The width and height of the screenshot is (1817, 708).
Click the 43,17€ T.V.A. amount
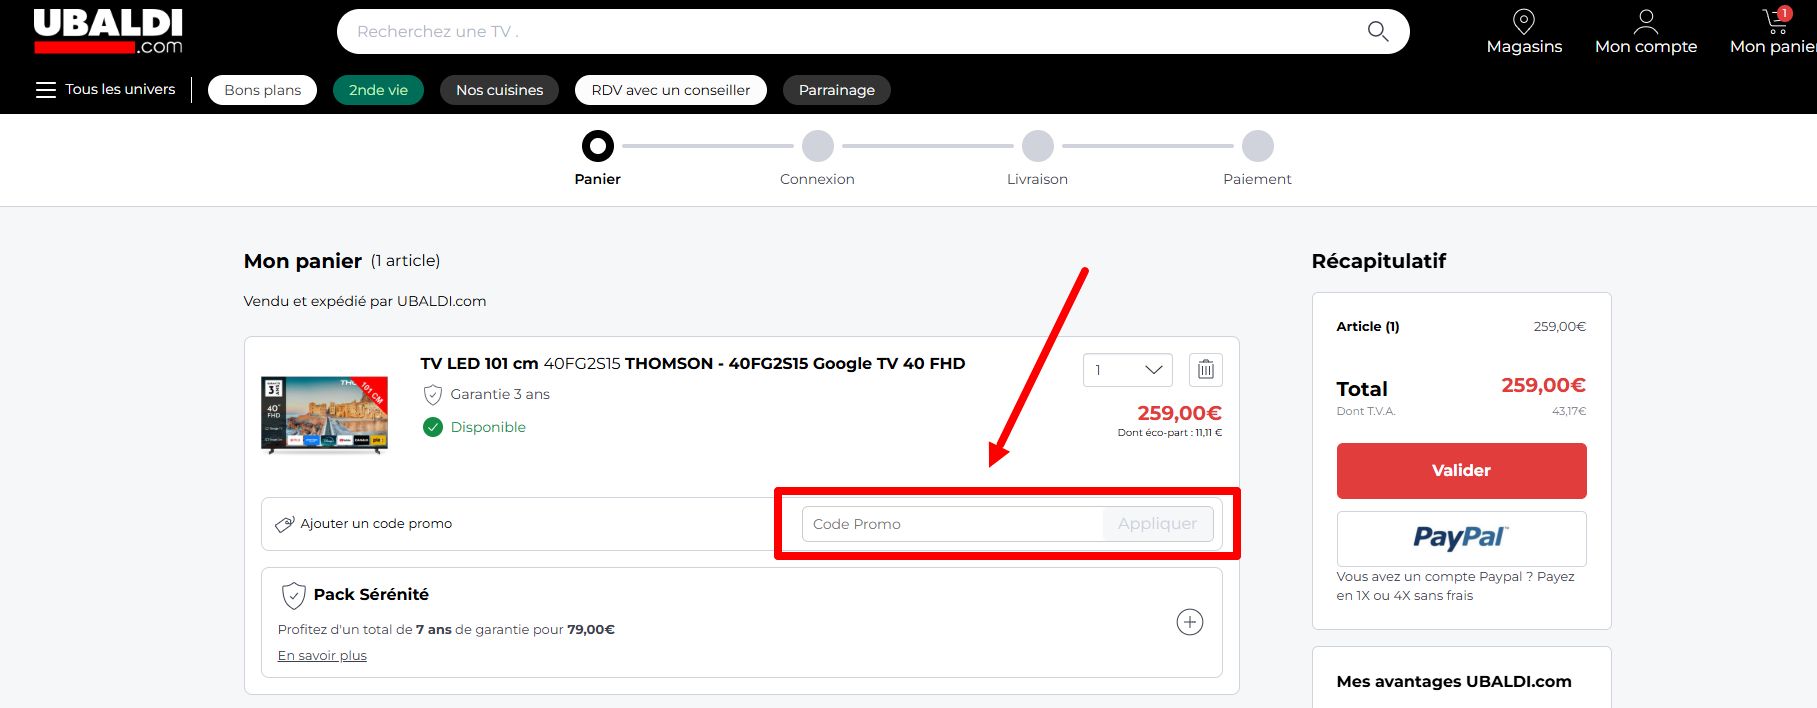pyautogui.click(x=1569, y=411)
